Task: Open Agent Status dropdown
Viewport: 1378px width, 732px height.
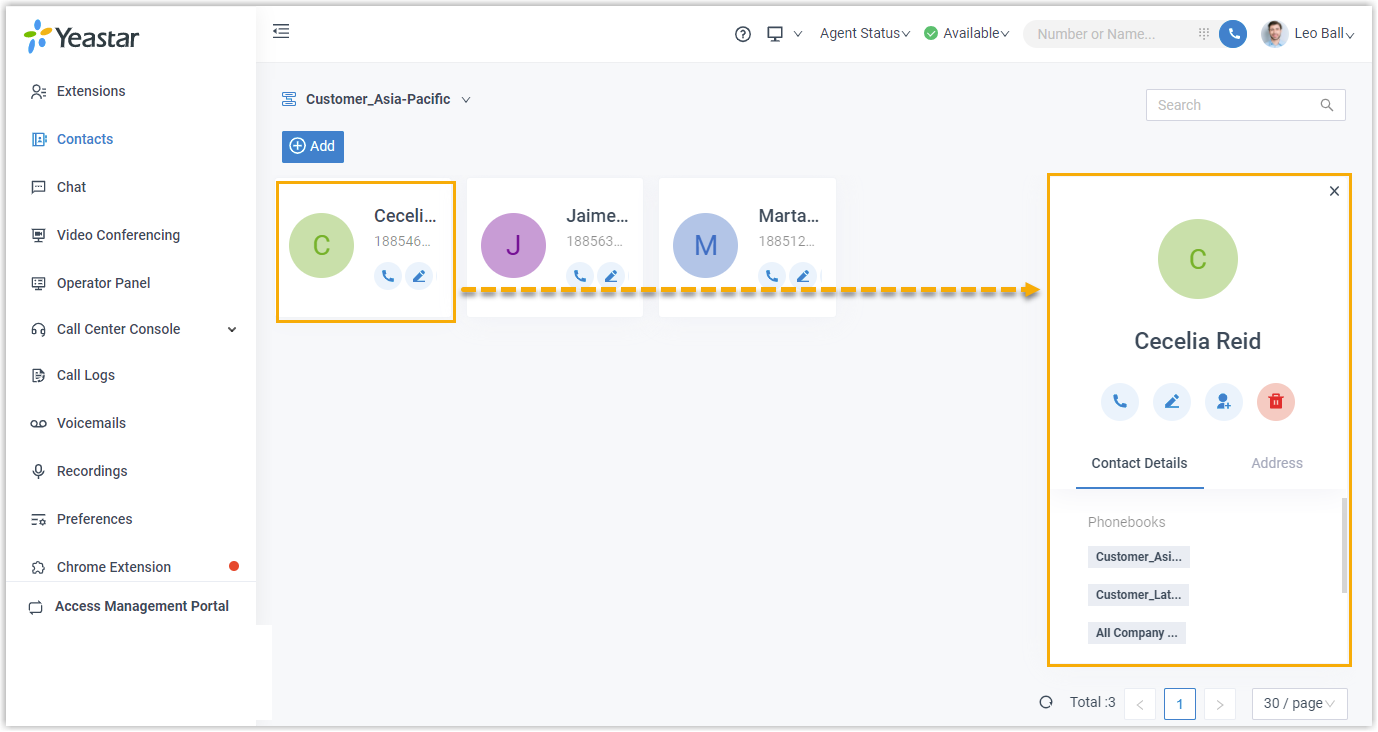Action: pos(865,34)
